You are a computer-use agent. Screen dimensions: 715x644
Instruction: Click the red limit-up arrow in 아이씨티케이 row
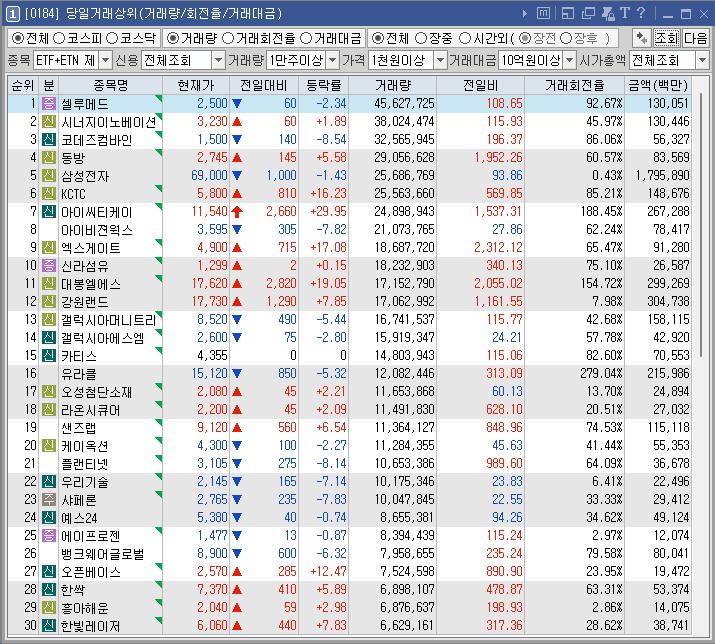(x=237, y=212)
